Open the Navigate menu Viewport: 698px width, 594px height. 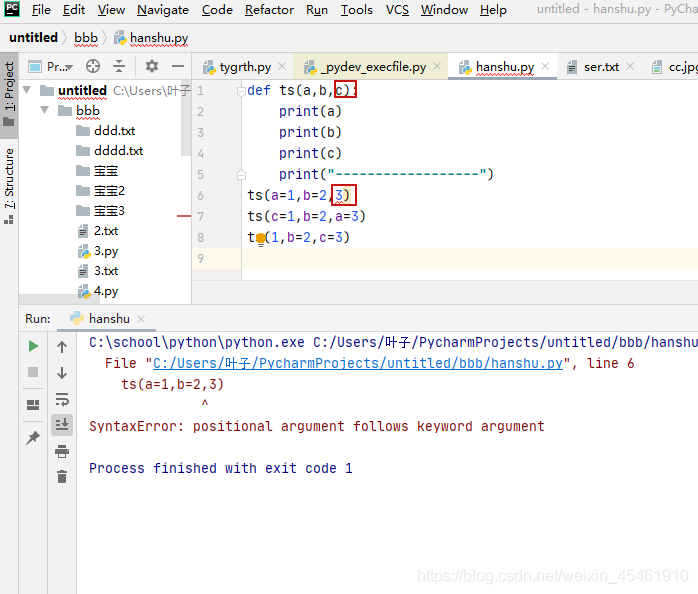click(162, 9)
